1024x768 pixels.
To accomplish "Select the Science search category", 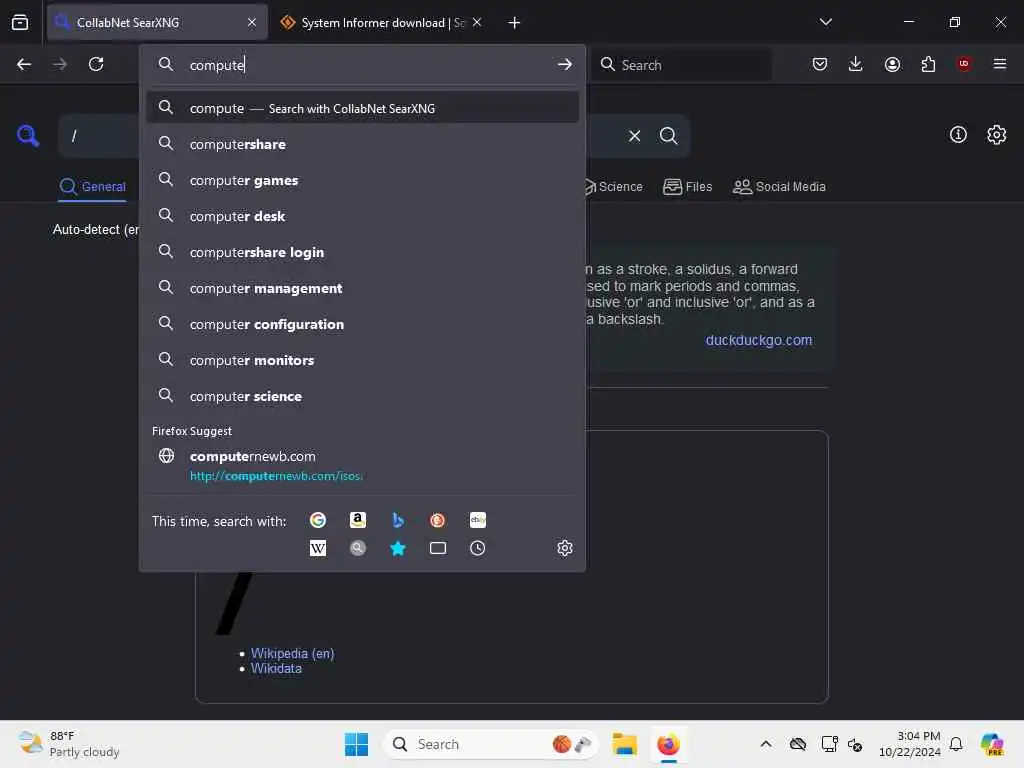I will [x=613, y=187].
